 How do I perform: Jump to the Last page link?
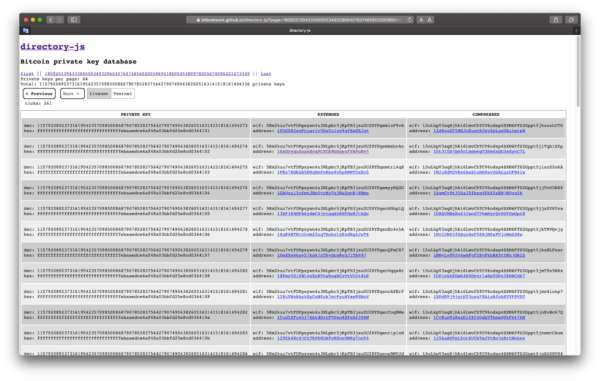tap(266, 74)
